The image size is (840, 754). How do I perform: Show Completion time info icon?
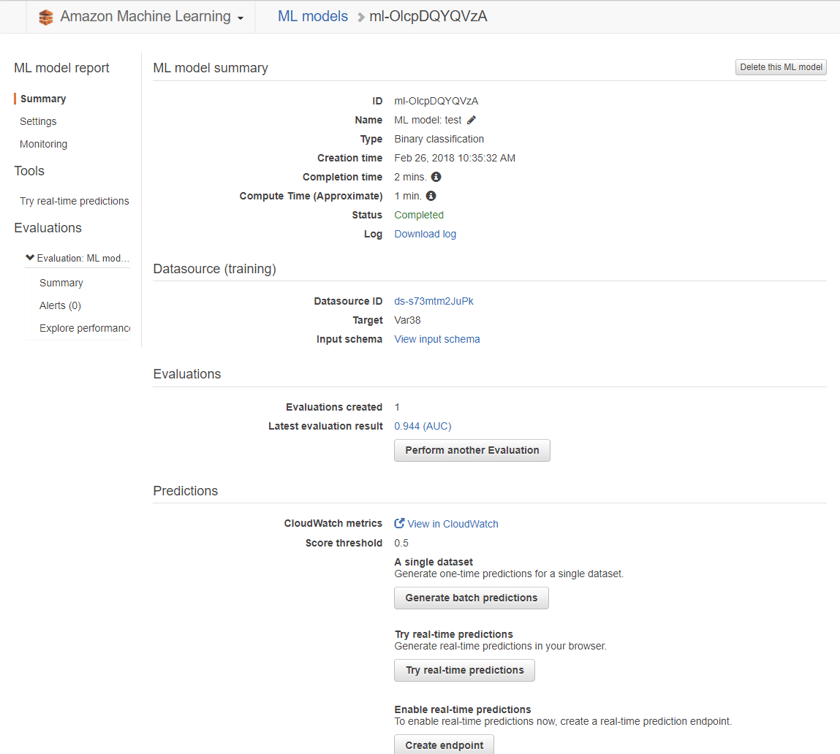tap(436, 177)
